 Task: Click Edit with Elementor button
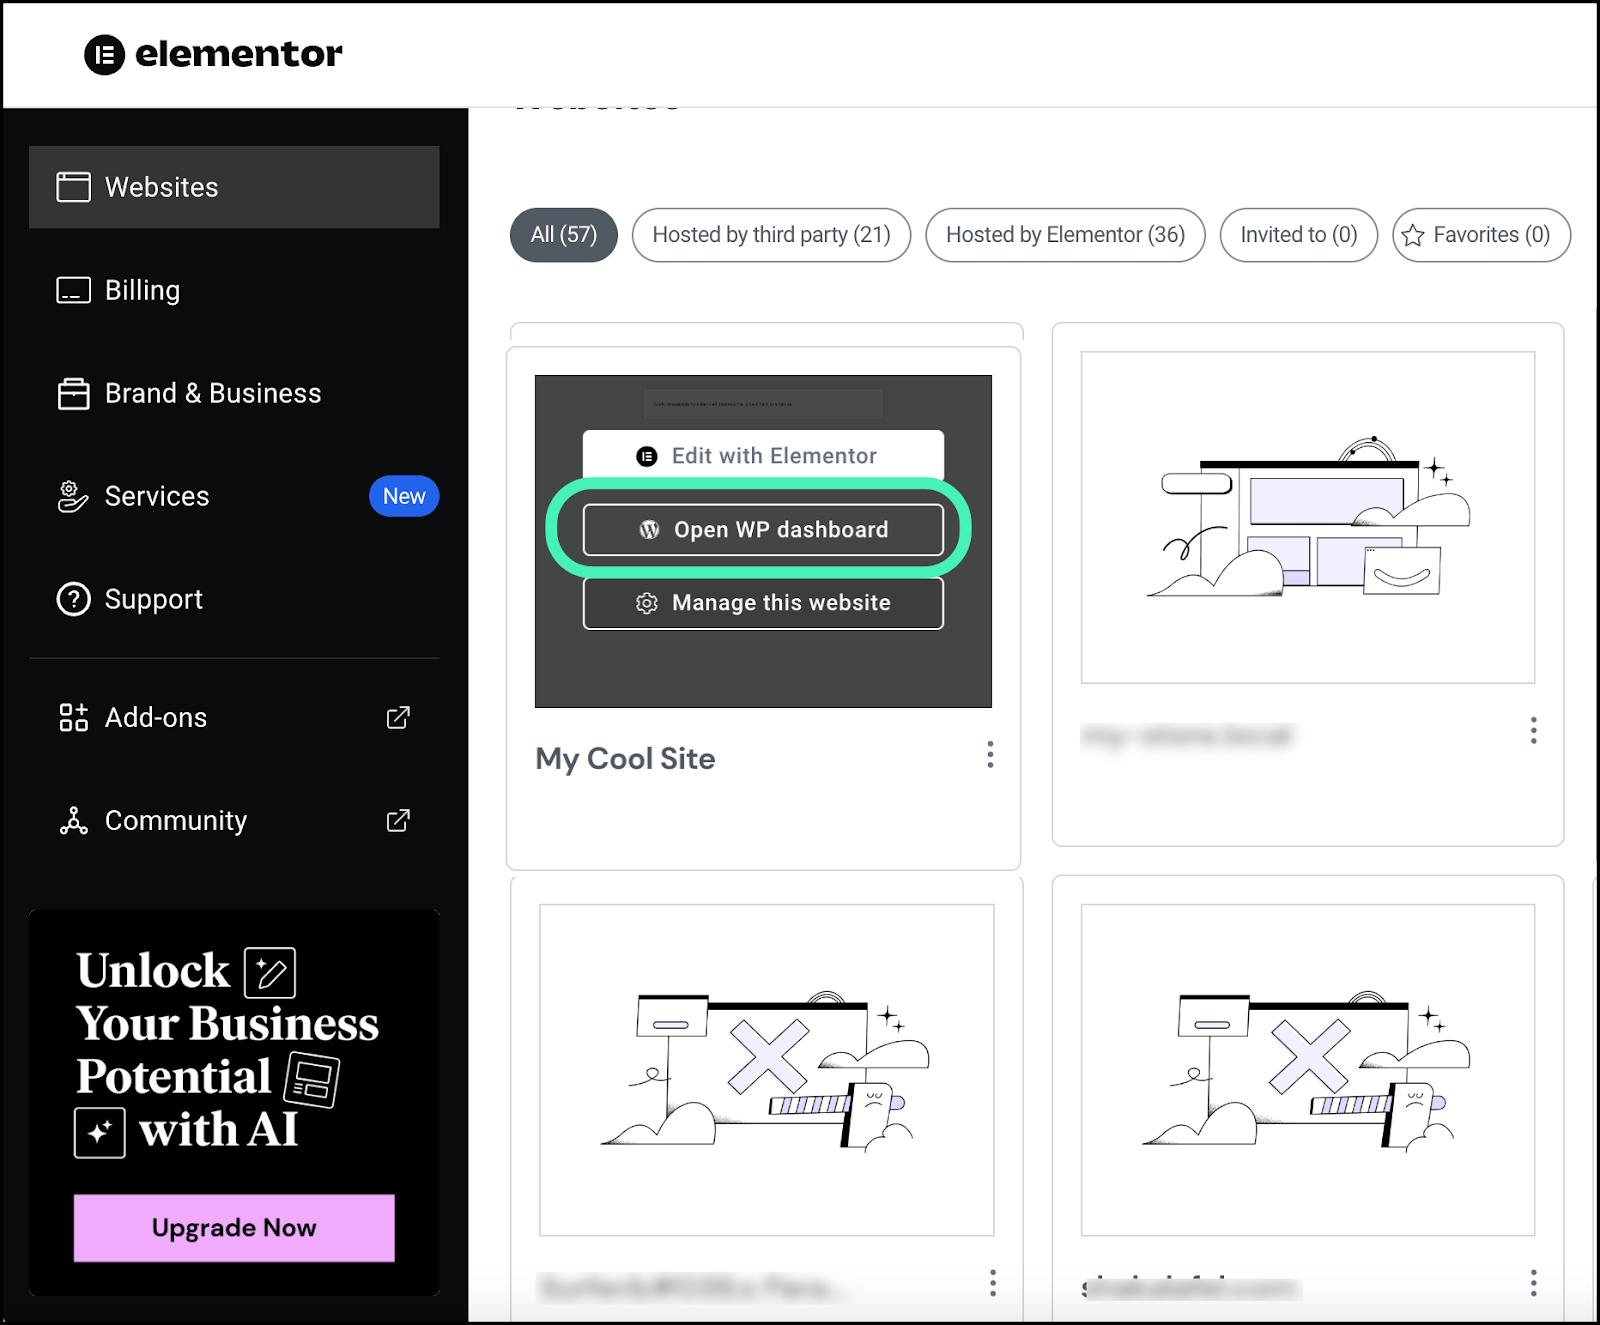click(763, 456)
